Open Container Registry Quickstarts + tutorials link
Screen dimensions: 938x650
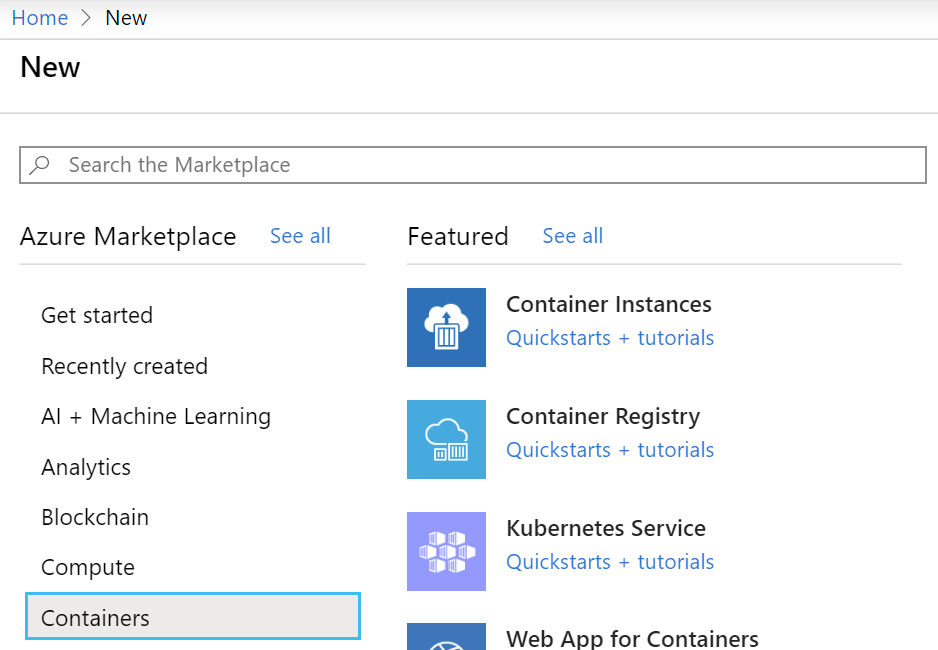tap(610, 450)
